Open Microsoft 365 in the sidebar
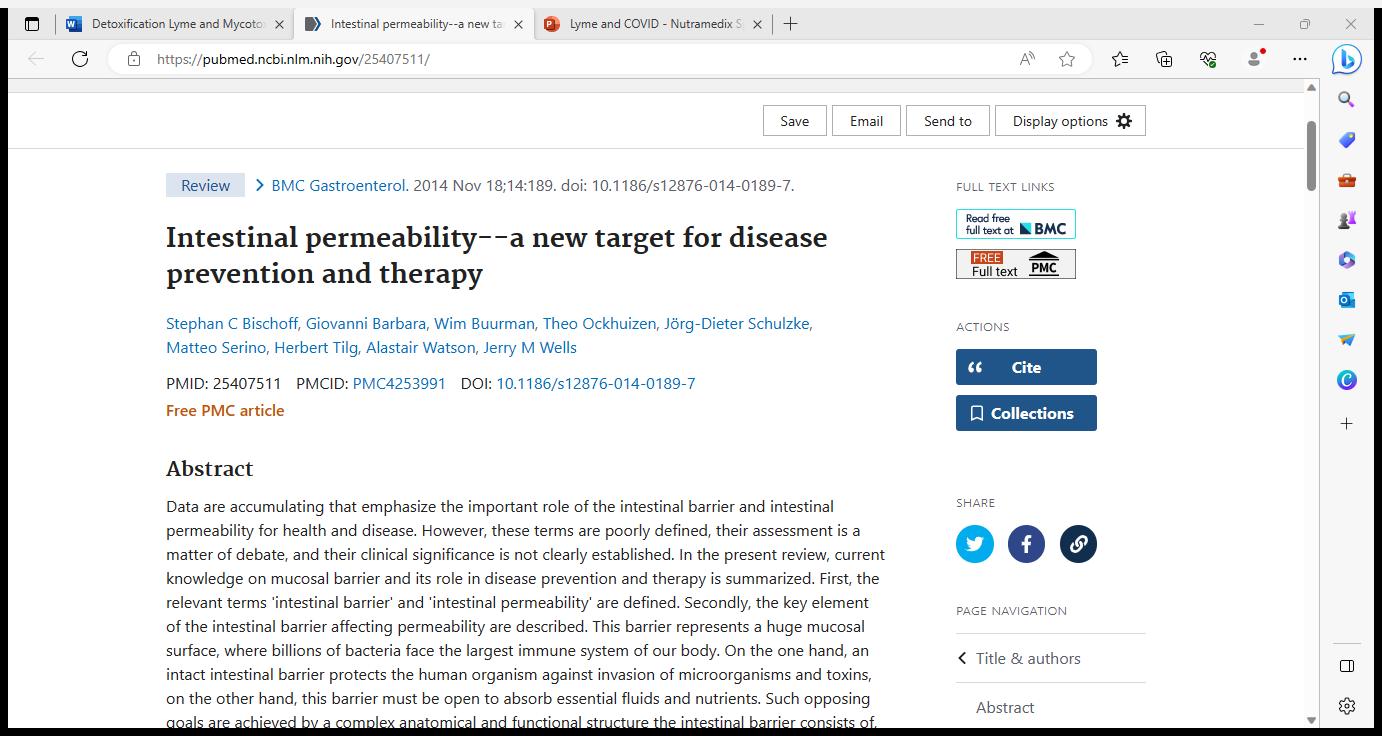The width and height of the screenshot is (1382, 736). [1347, 260]
